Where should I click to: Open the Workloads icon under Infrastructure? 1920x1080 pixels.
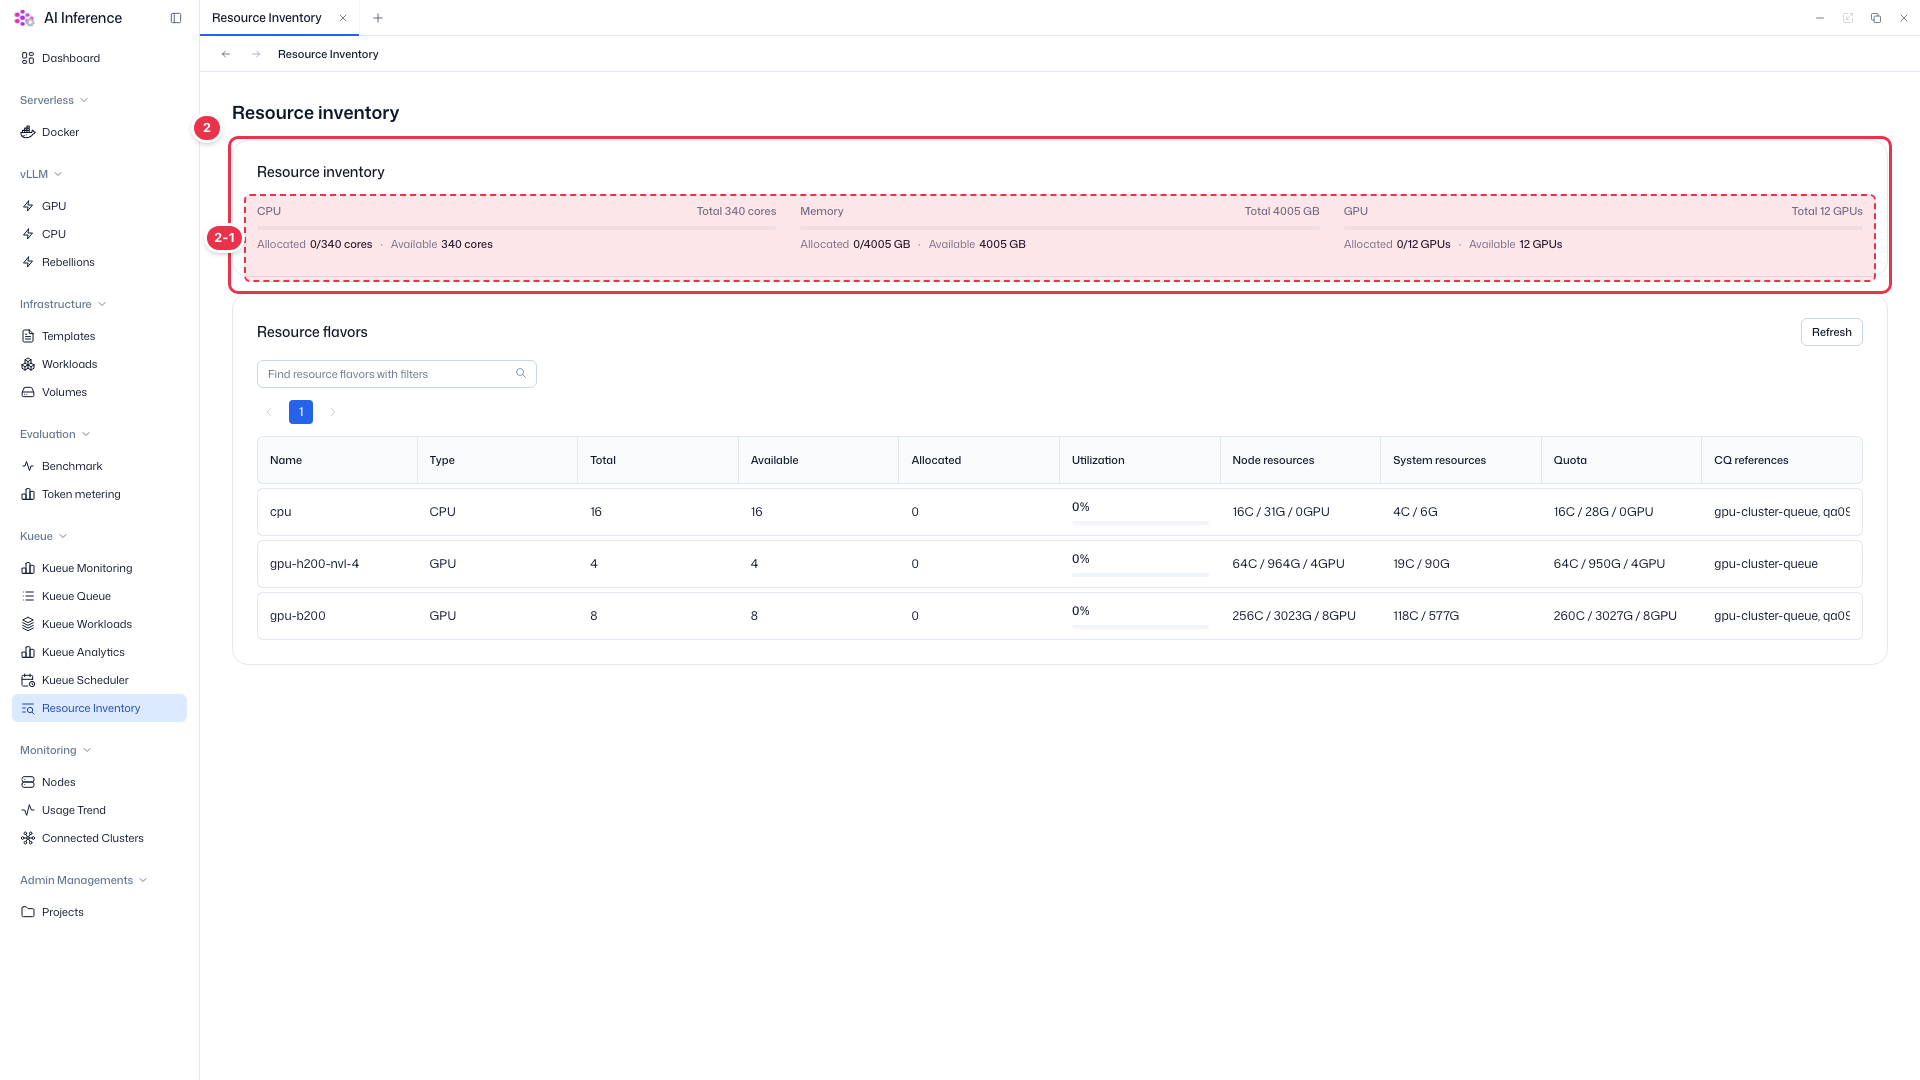click(x=28, y=364)
